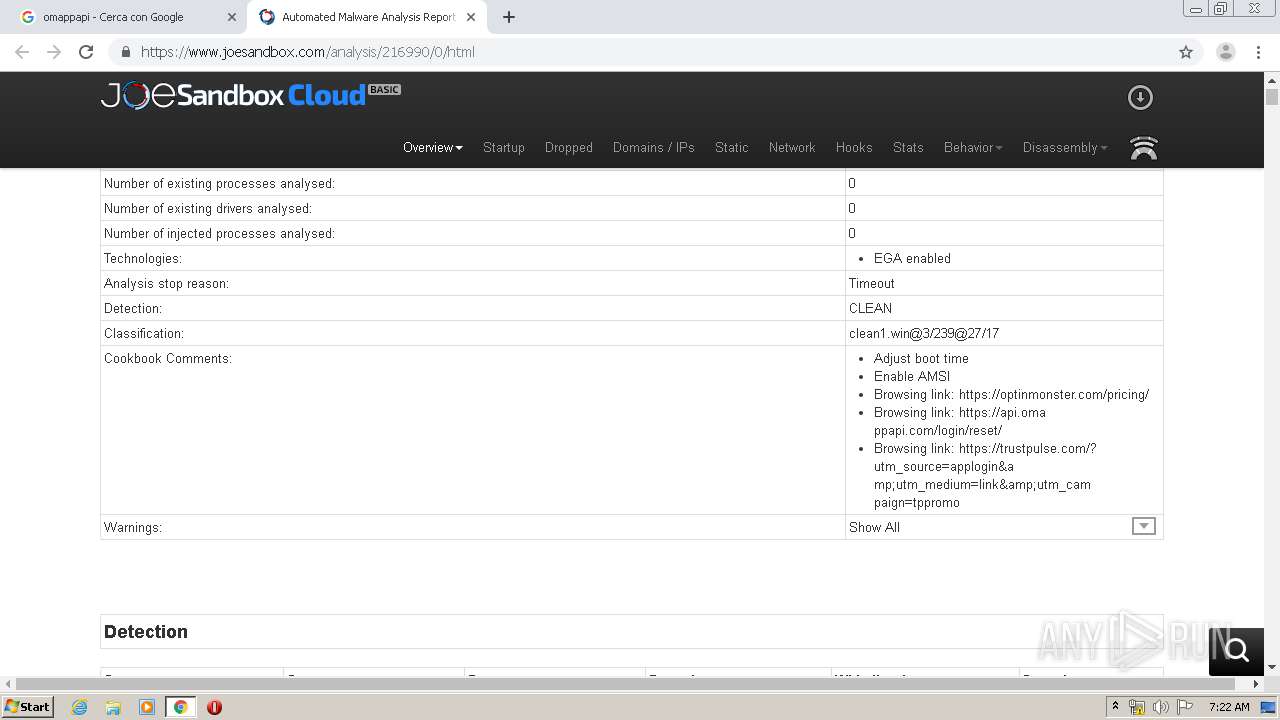Click the vertical scrollbar down arrow

pyautogui.click(x=1272, y=667)
